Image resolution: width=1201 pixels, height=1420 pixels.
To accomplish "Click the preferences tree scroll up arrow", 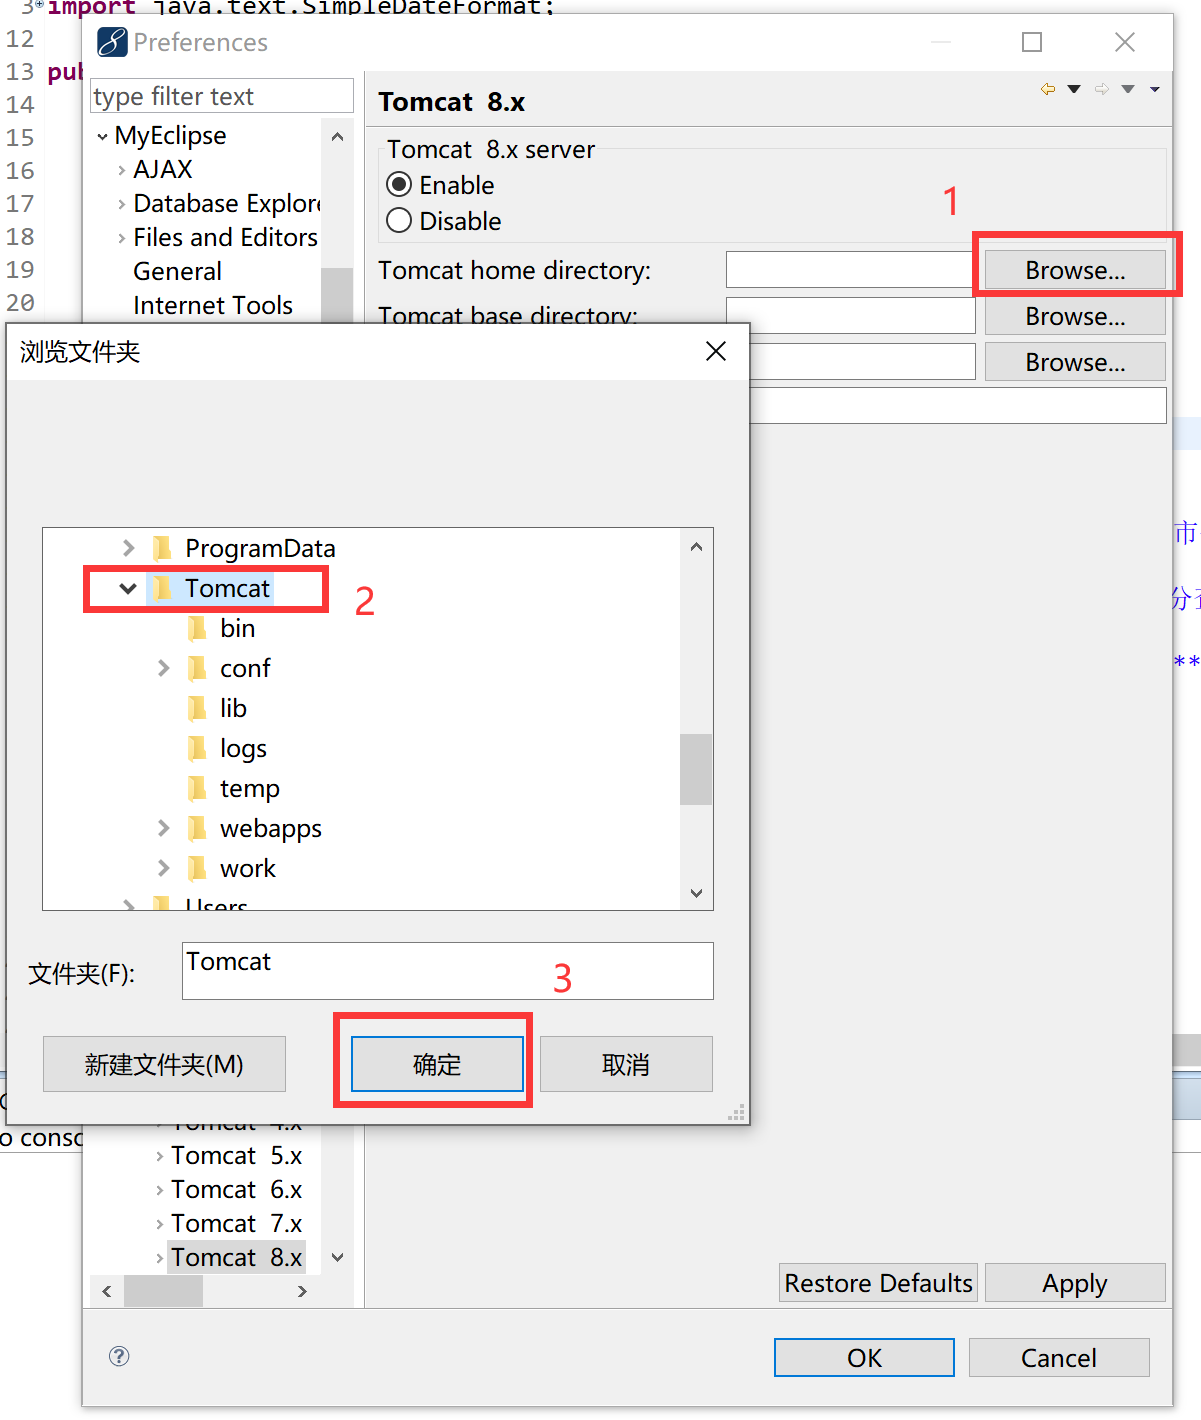I will (337, 136).
